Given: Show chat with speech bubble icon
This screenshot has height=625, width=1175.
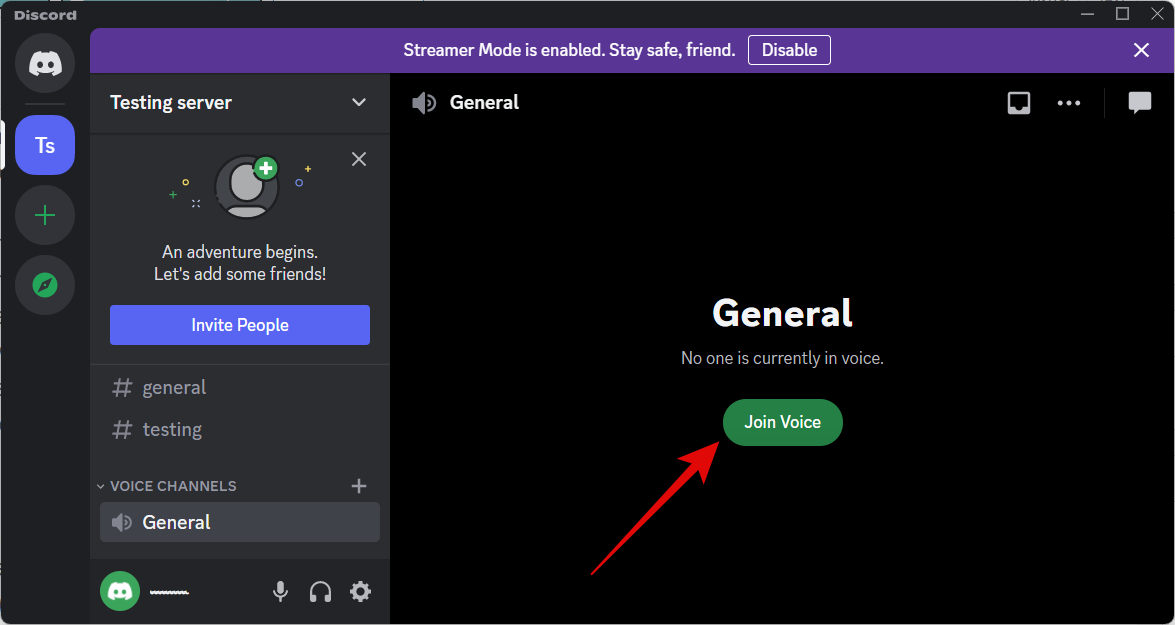Looking at the screenshot, I should point(1140,103).
